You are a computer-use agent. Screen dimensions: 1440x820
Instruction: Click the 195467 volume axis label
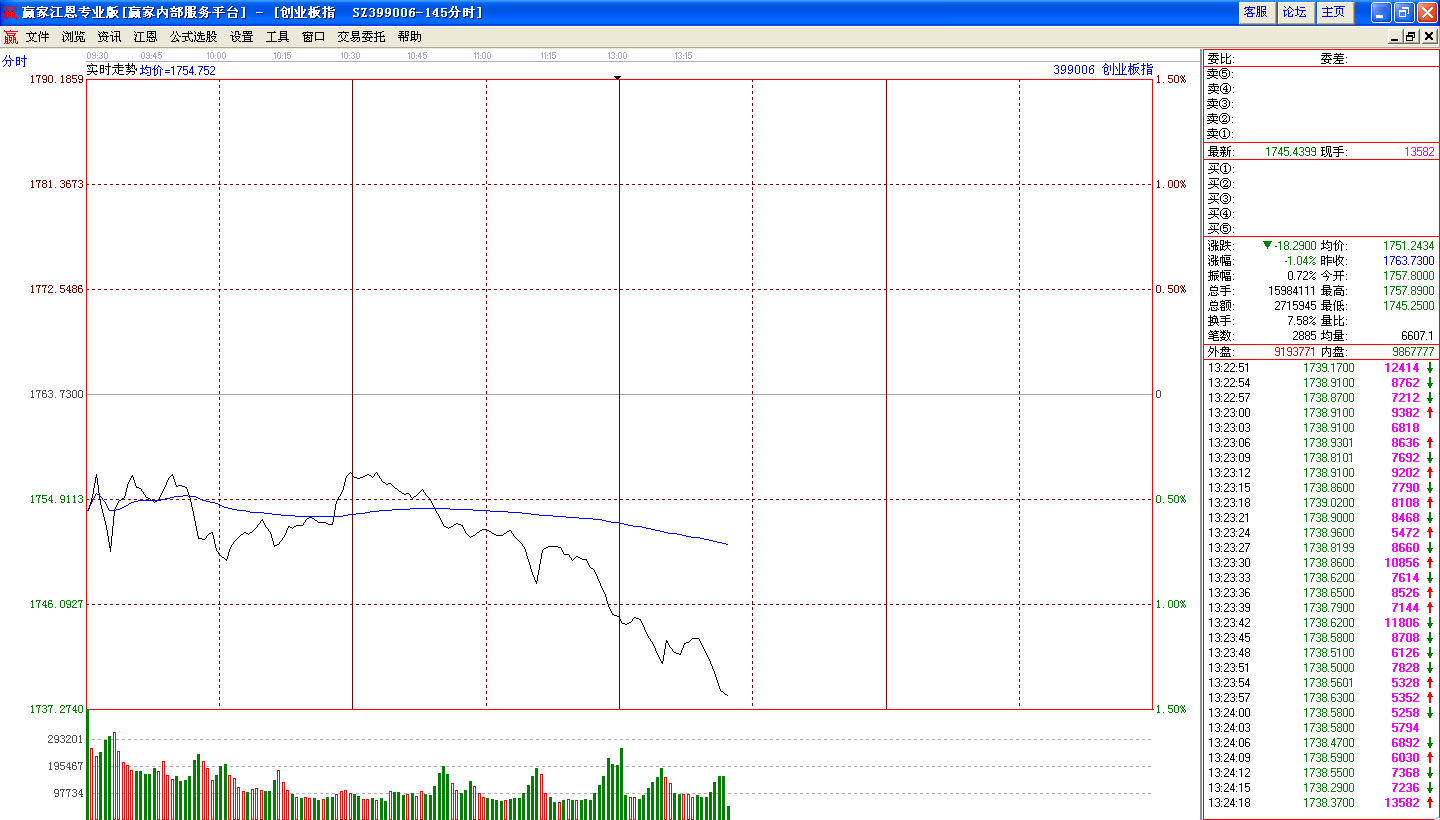[x=65, y=766]
